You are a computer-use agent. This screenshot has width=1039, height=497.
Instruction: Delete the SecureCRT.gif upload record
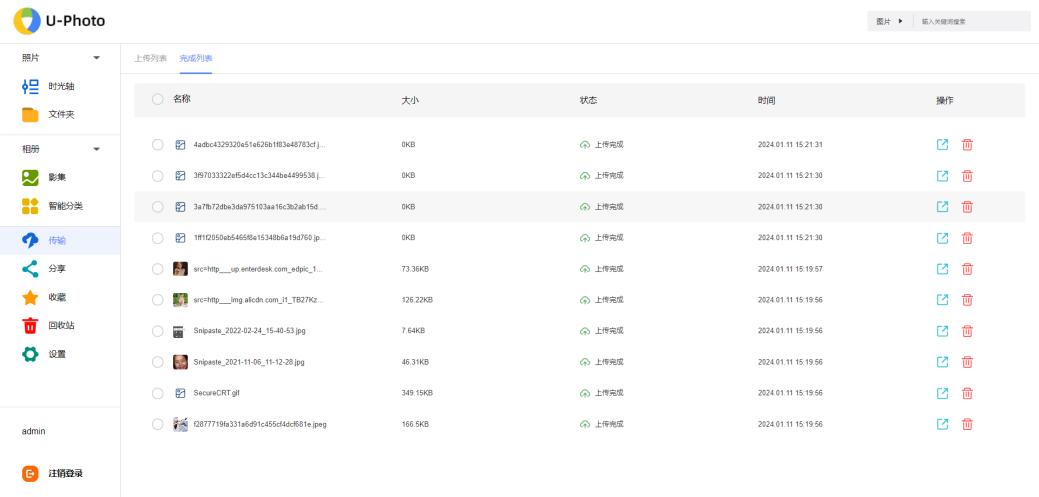click(967, 393)
